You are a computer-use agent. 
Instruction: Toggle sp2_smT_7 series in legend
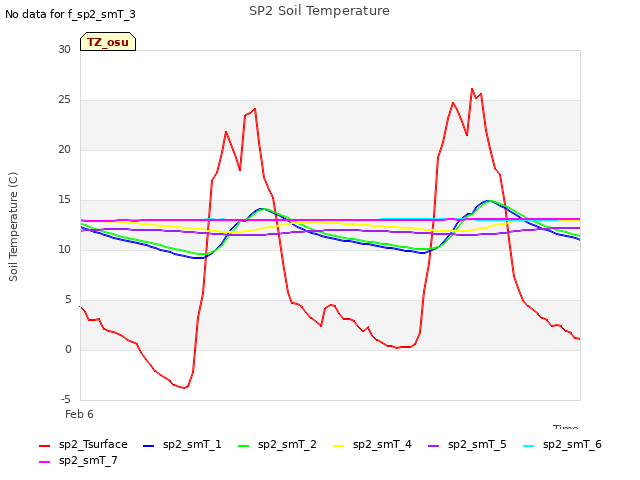78,460
